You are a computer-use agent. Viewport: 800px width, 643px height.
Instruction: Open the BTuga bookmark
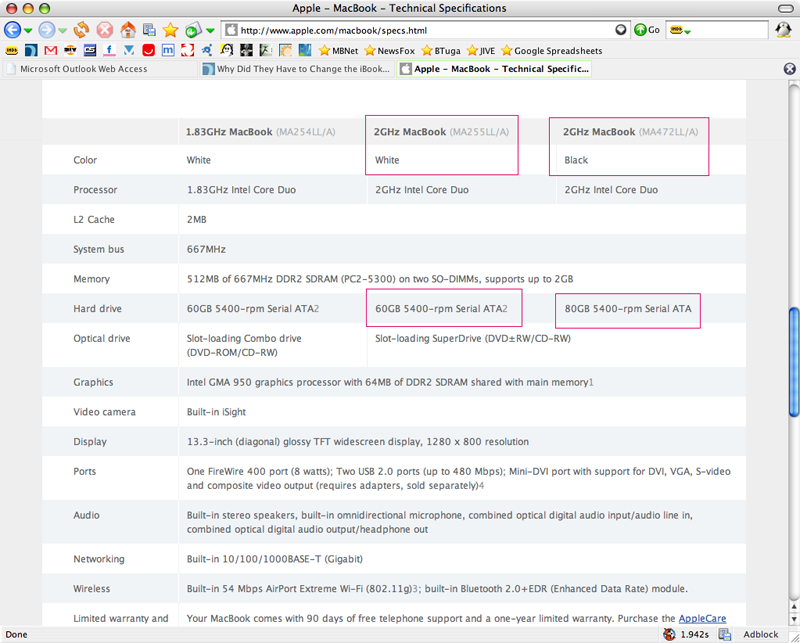441,51
